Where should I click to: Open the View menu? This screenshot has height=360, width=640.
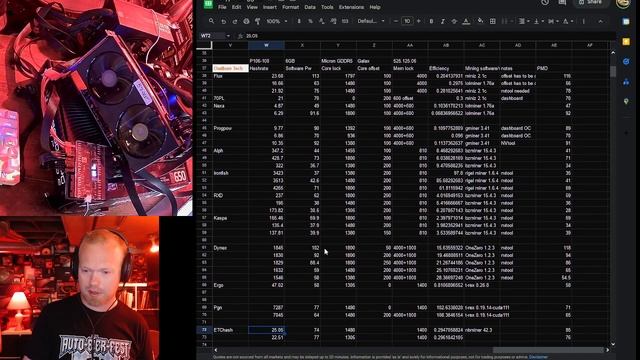click(252, 7)
